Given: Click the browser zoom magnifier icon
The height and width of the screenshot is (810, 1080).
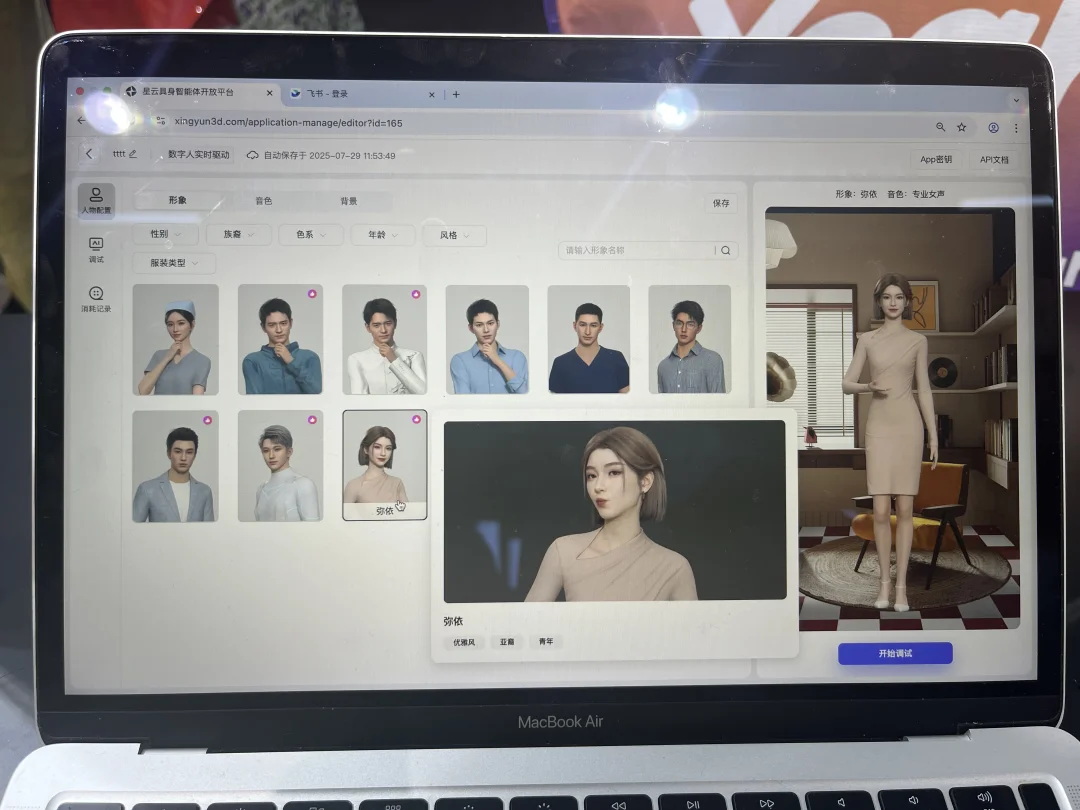Looking at the screenshot, I should click(940, 127).
